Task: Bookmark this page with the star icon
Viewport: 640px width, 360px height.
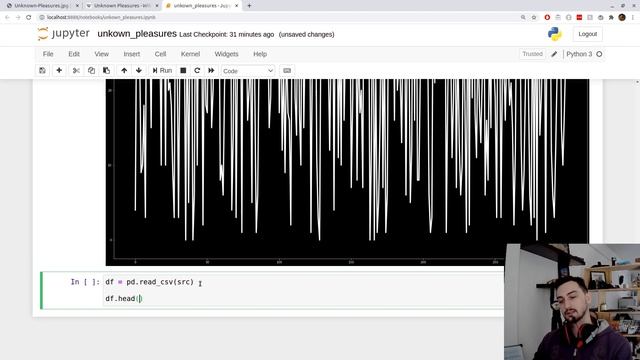Action: pos(534,17)
